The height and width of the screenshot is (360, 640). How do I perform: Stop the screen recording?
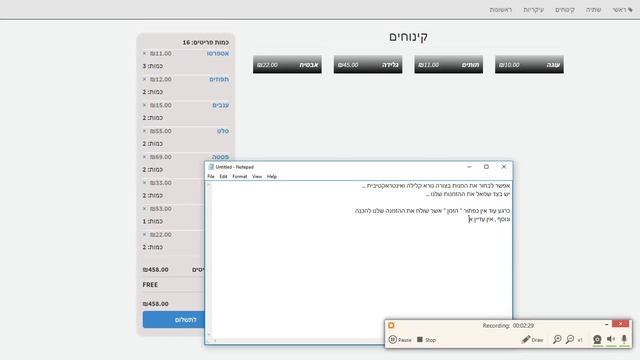pyautogui.click(x=426, y=340)
